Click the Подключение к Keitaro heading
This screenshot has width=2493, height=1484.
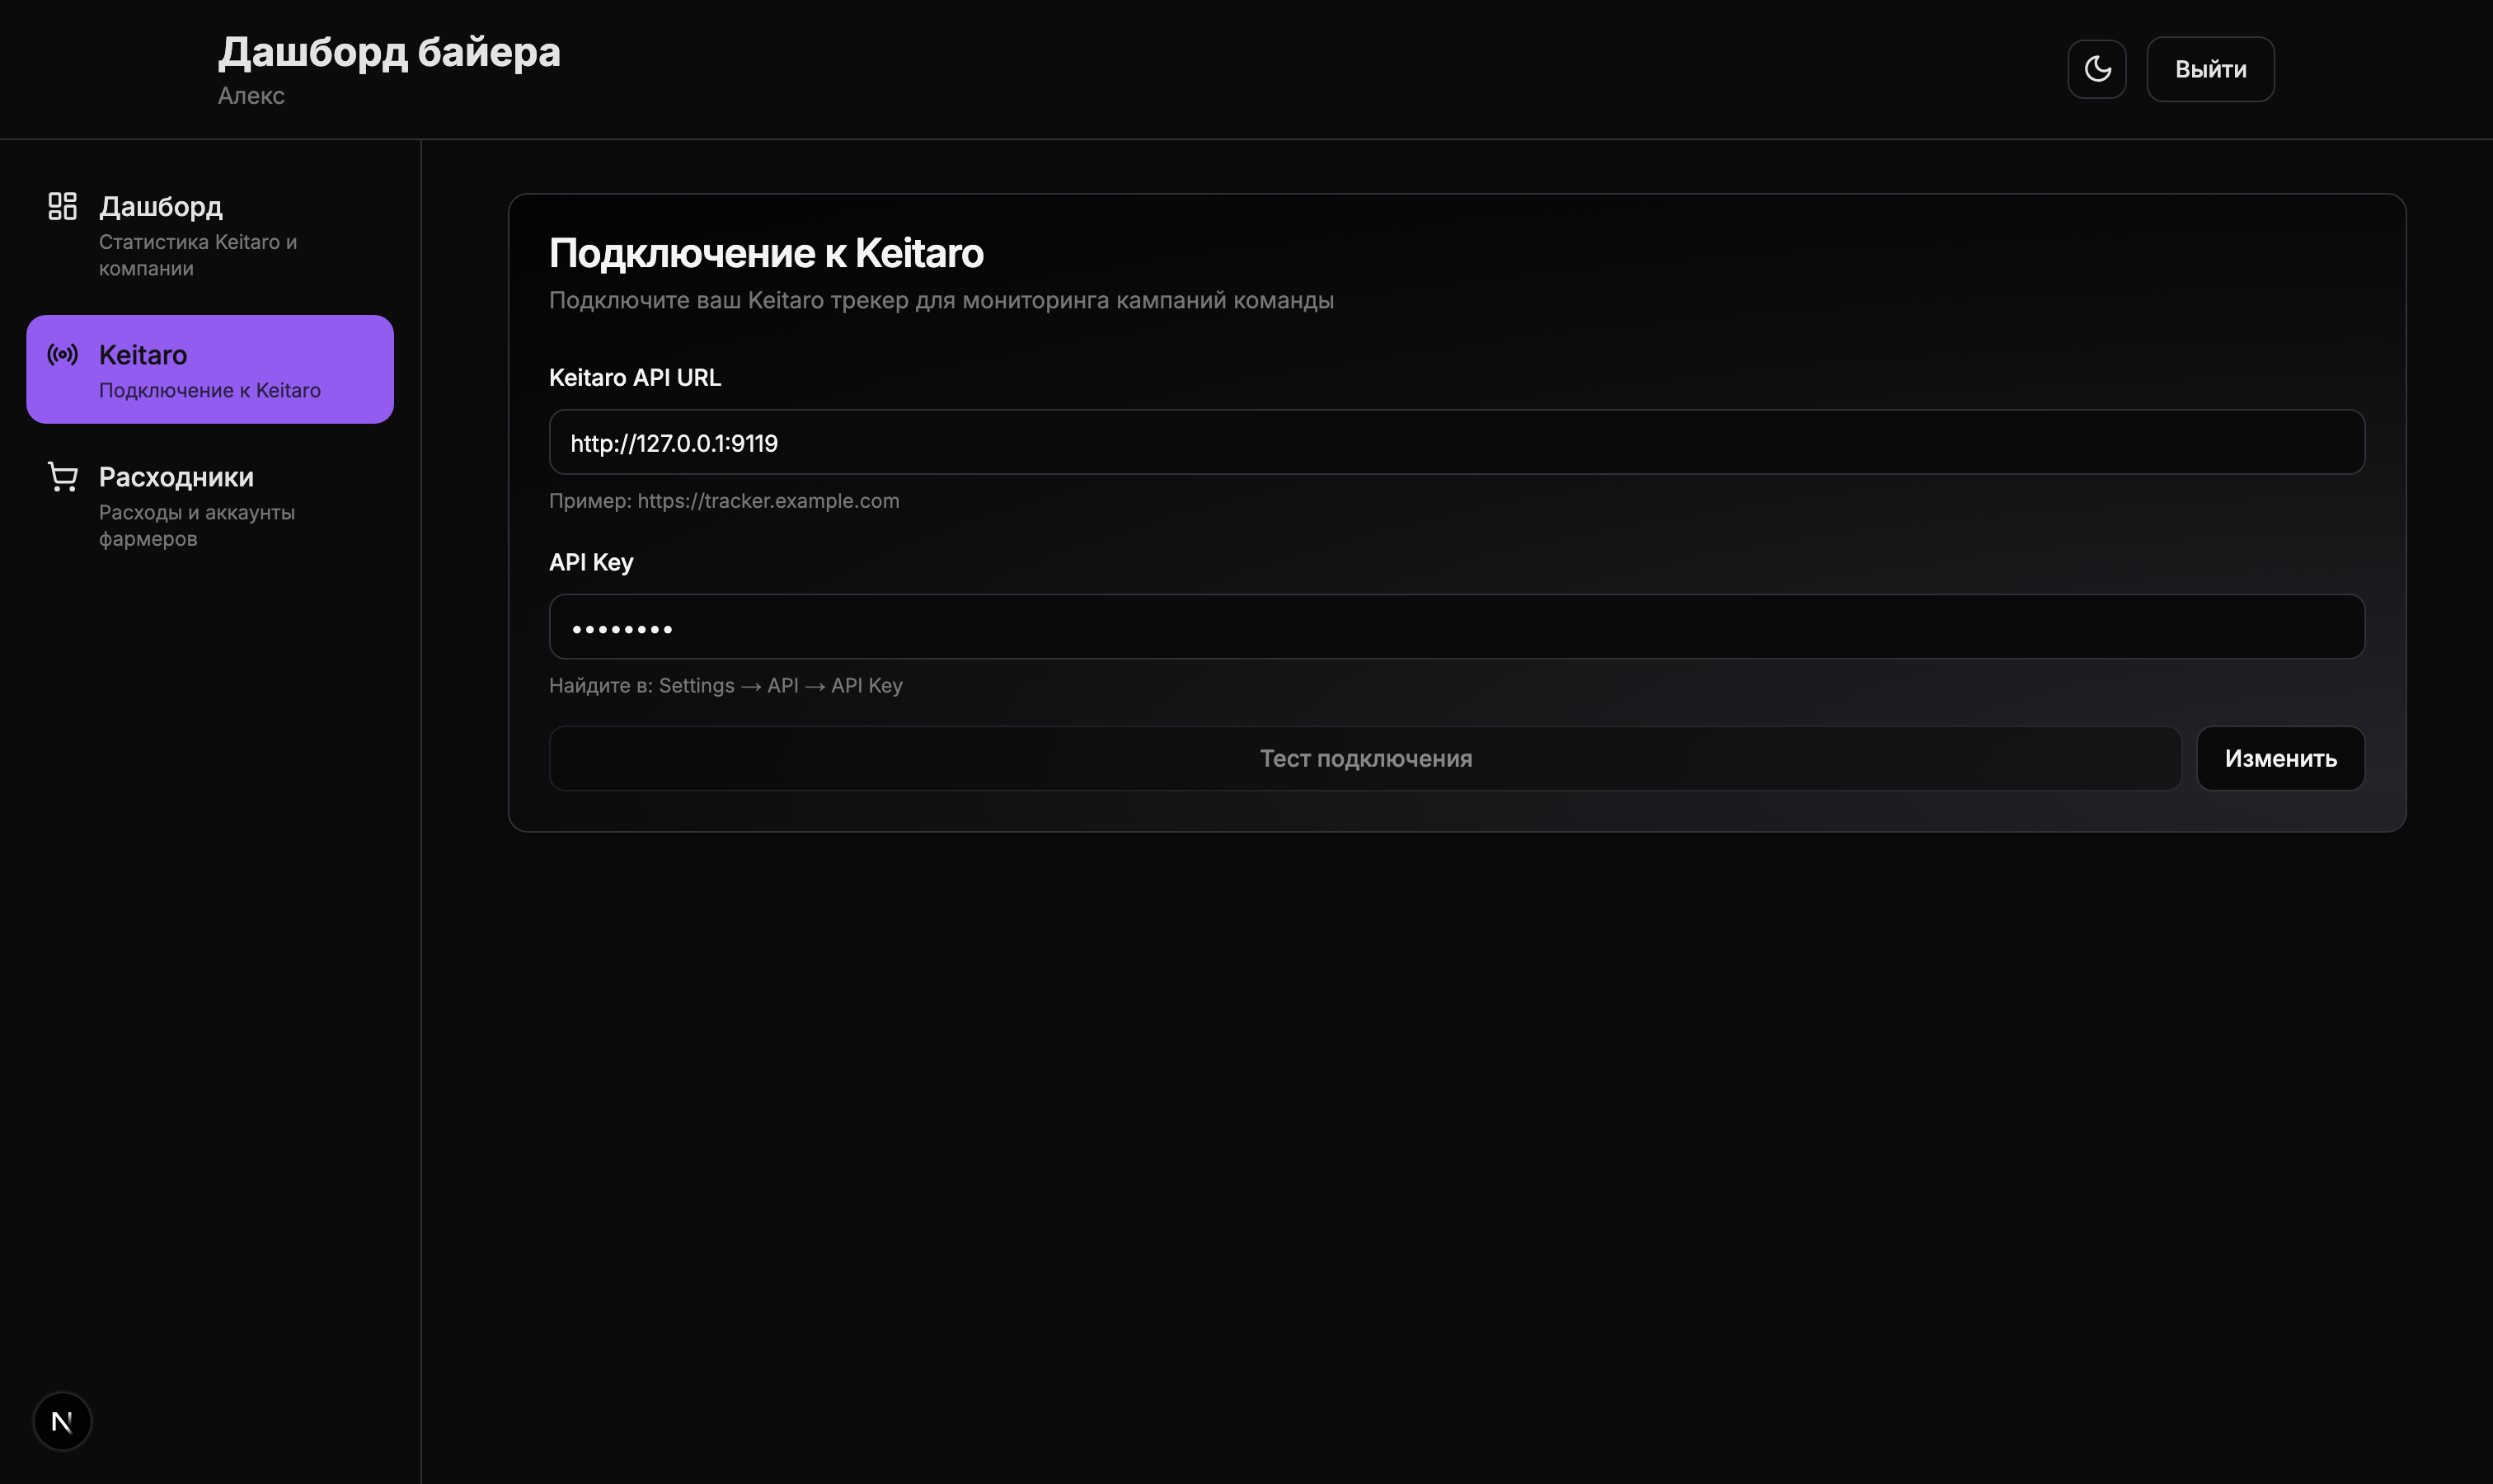(766, 253)
